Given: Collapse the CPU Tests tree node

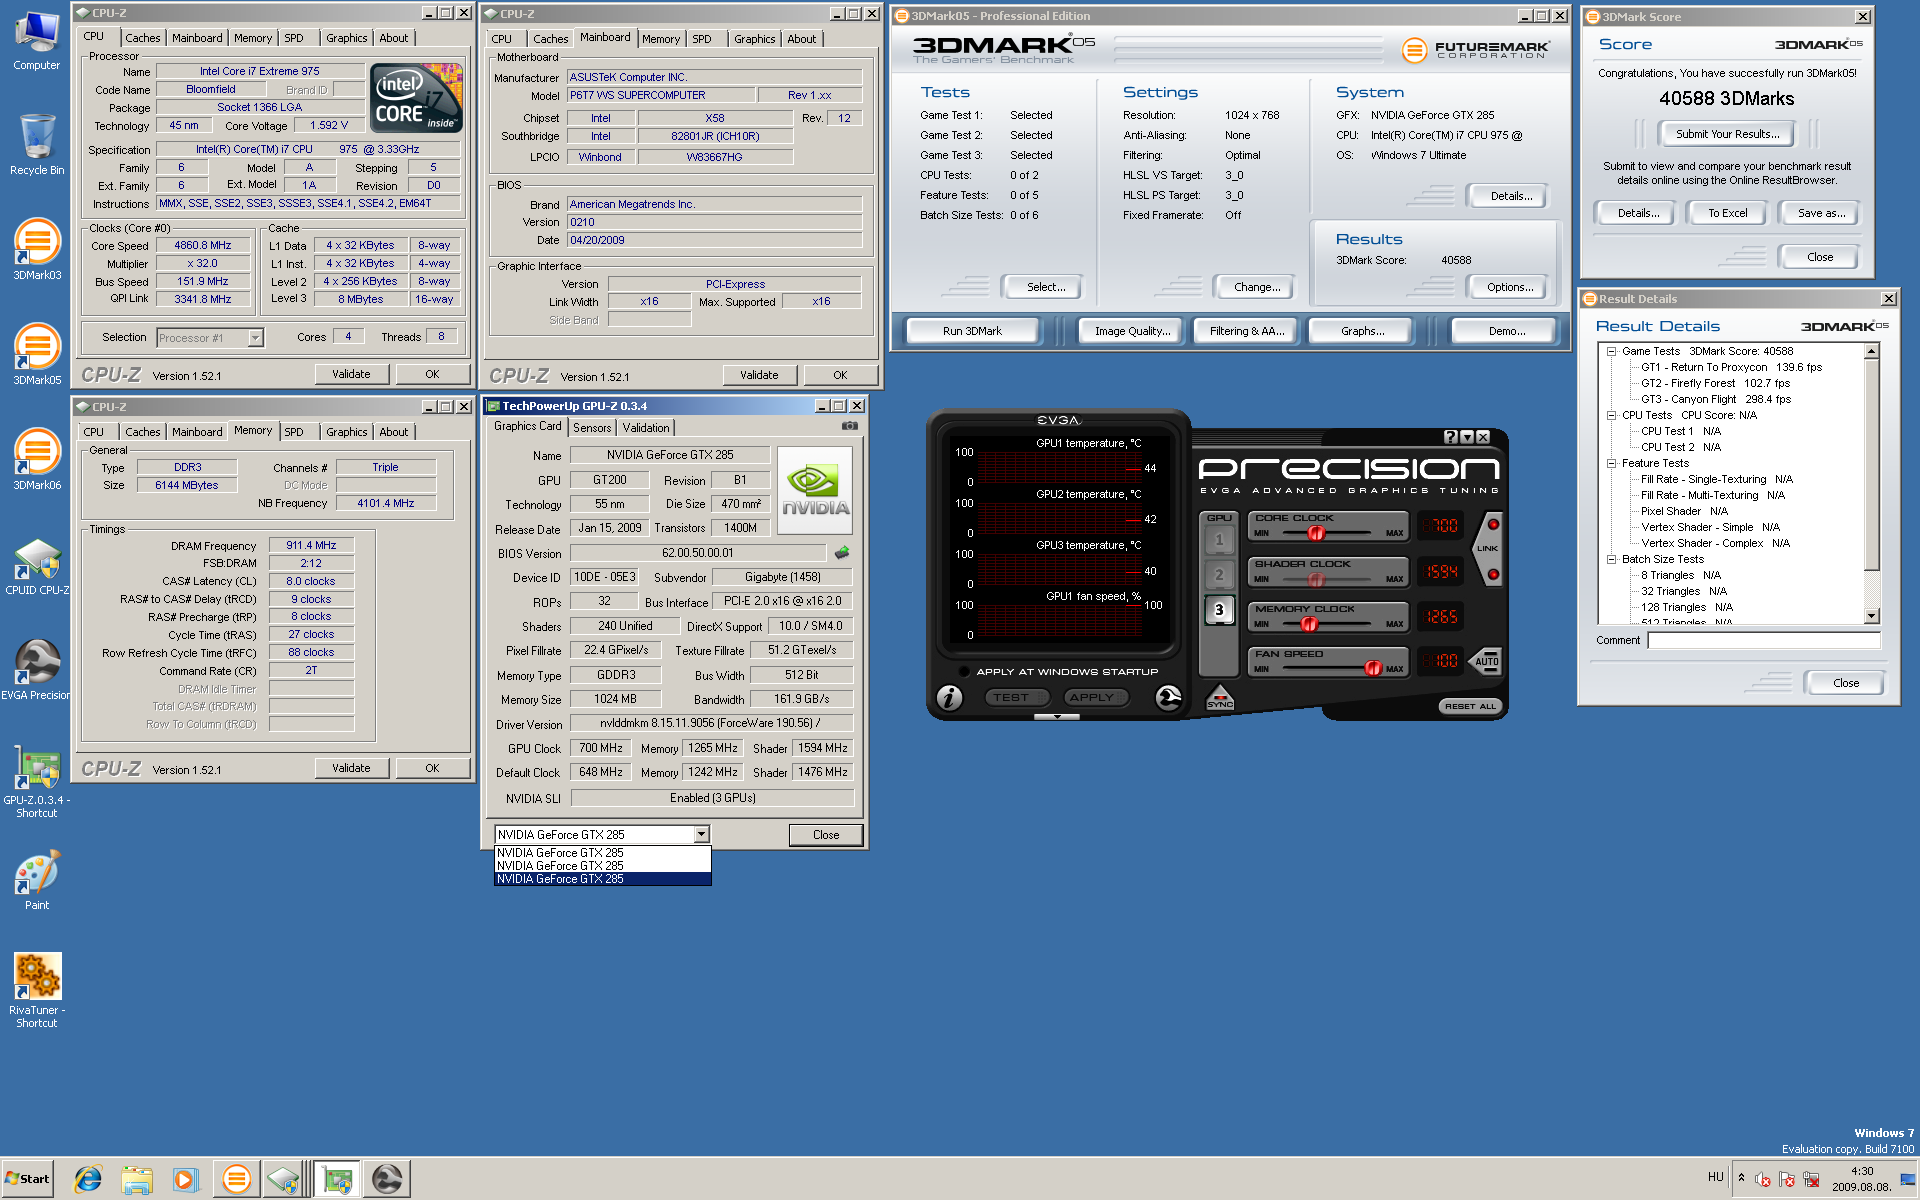Looking at the screenshot, I should coord(1611,415).
